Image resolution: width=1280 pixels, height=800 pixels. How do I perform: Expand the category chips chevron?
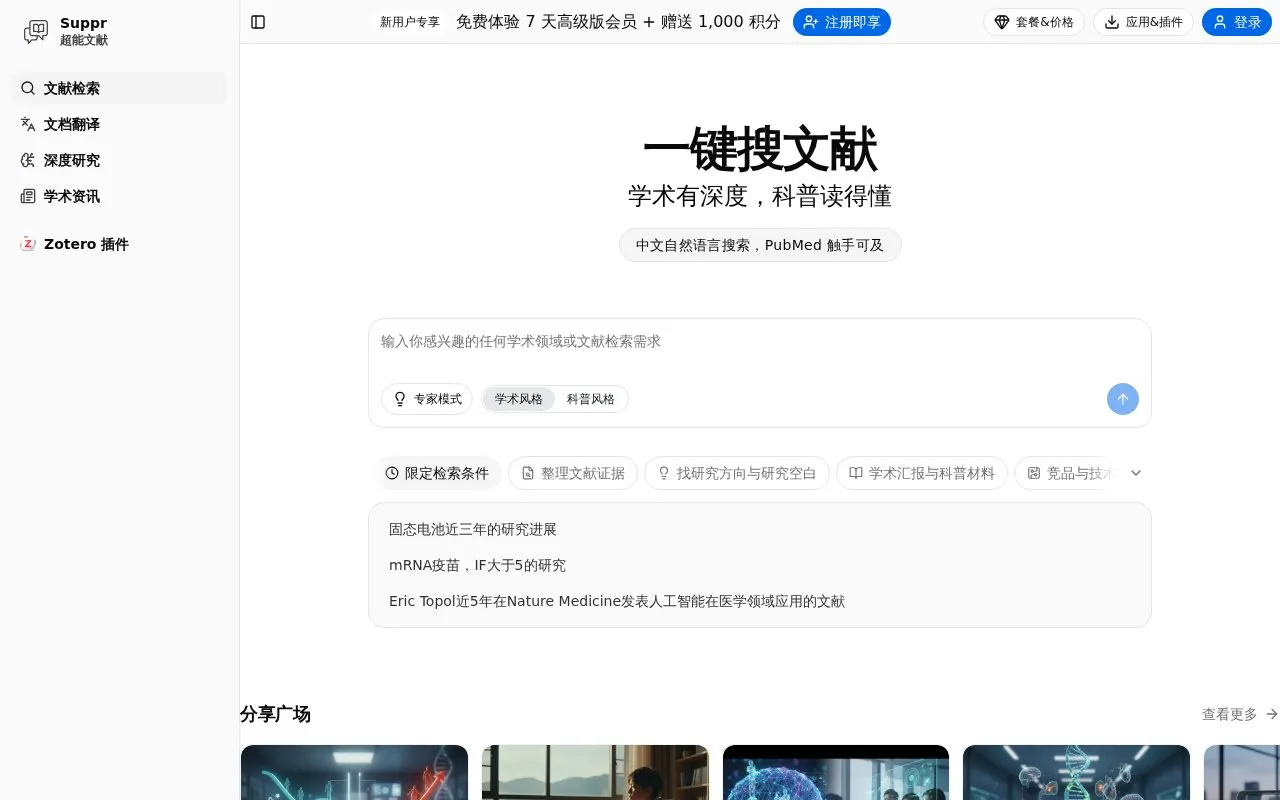[1136, 473]
